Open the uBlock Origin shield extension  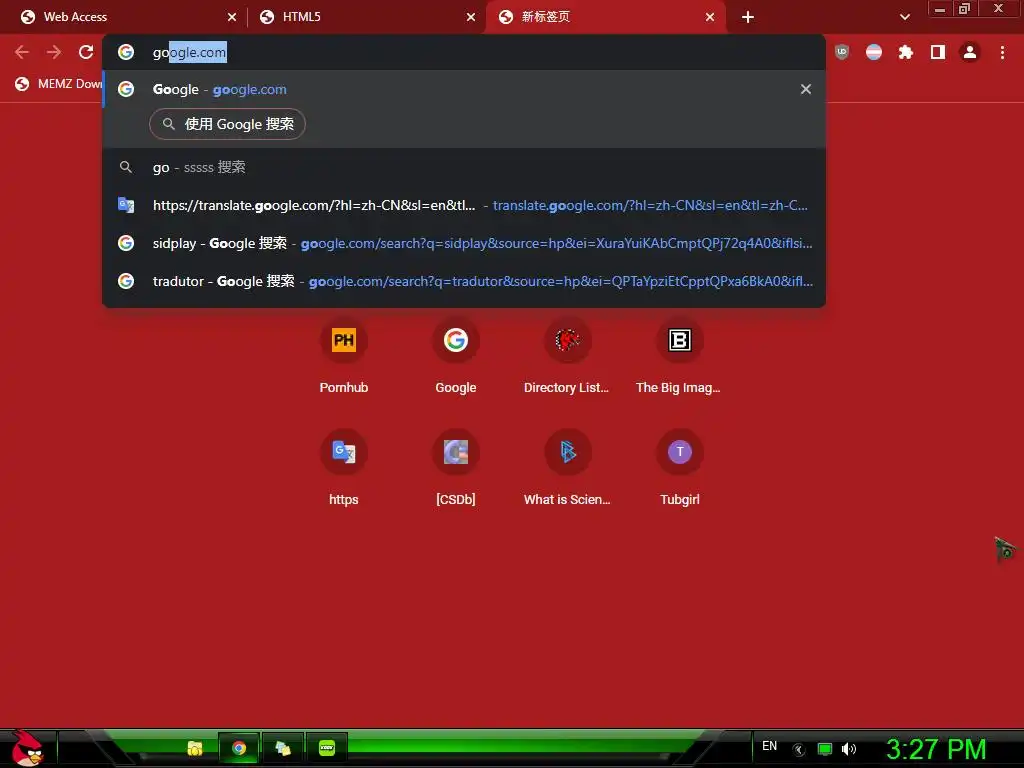842,52
